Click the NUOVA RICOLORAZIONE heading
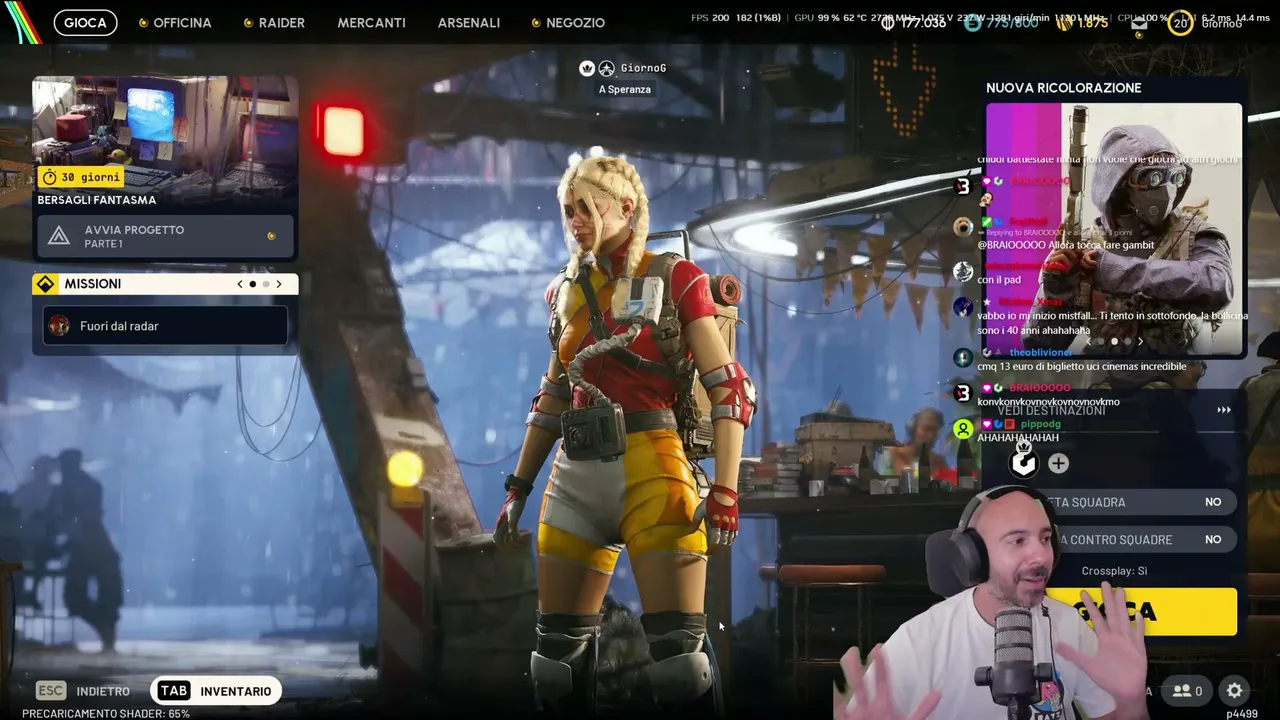 (1064, 88)
